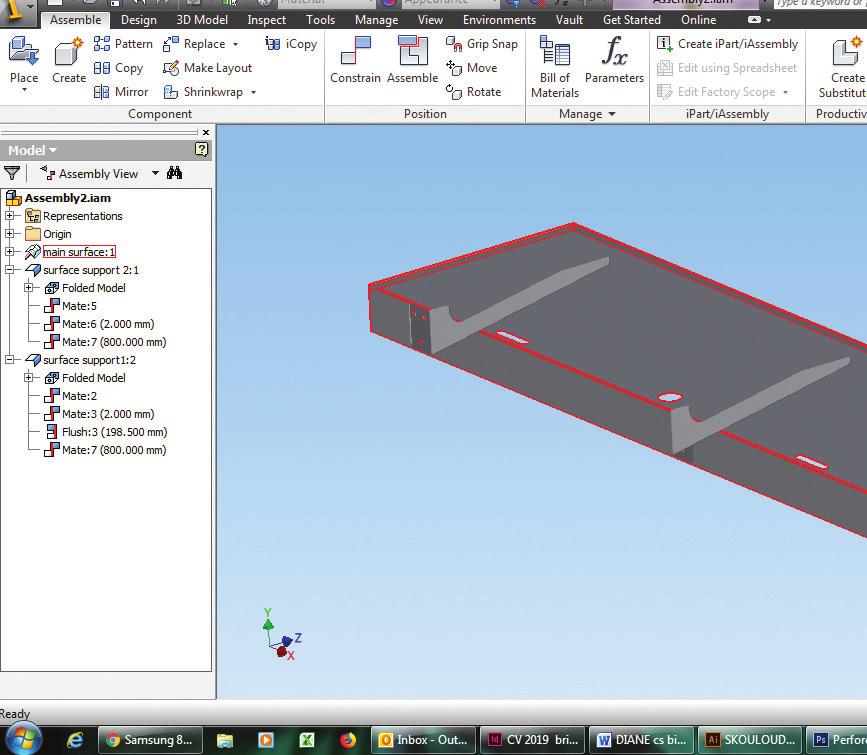This screenshot has height=755, width=867.
Task: Click Edit Factory Scope
Action: point(715,92)
